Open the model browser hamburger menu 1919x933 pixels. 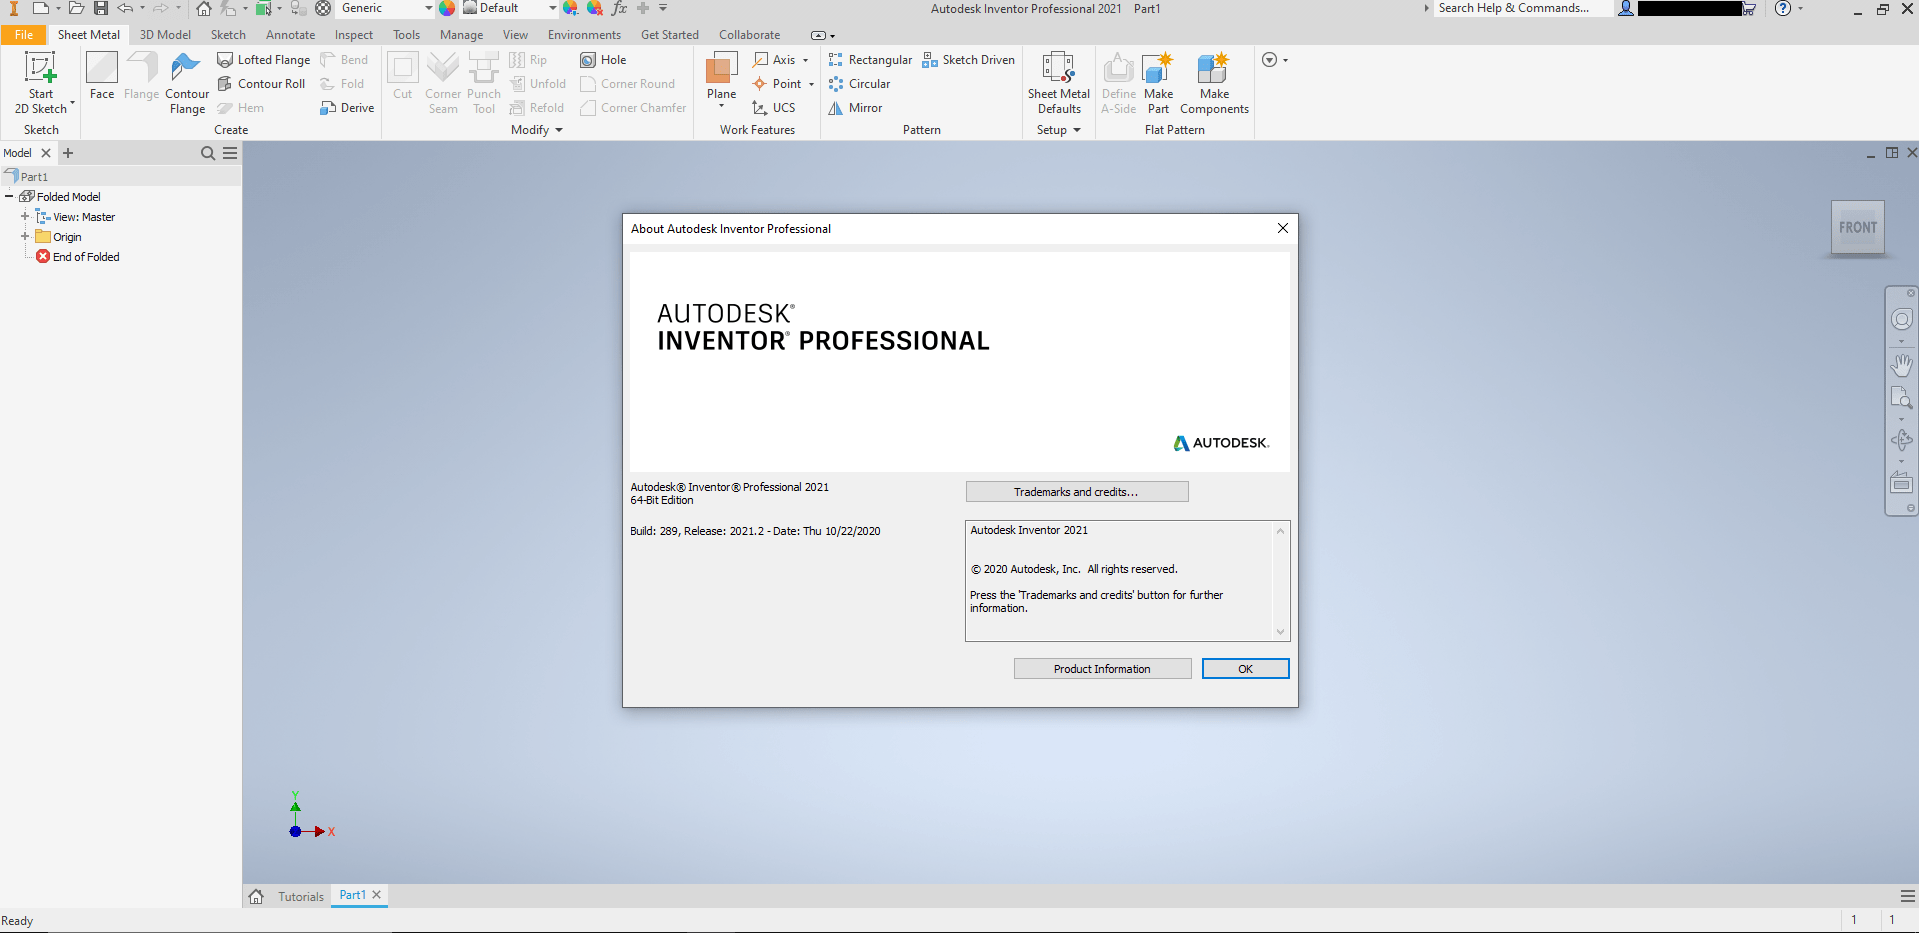[x=230, y=153]
